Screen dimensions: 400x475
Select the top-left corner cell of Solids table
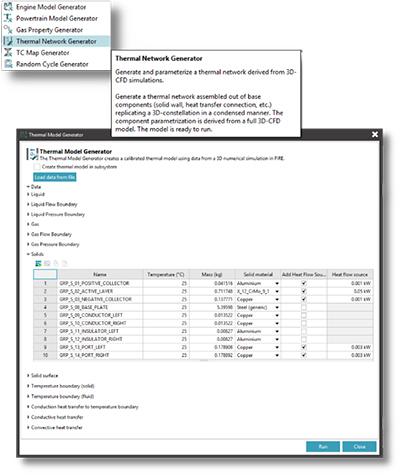tap(45, 274)
